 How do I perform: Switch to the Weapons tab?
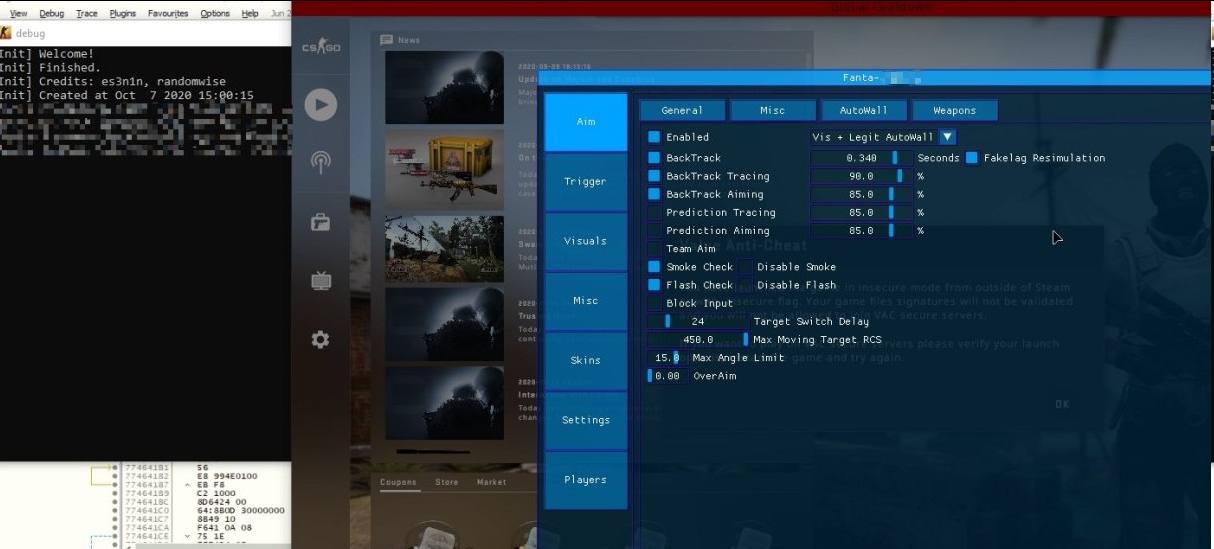tap(954, 110)
